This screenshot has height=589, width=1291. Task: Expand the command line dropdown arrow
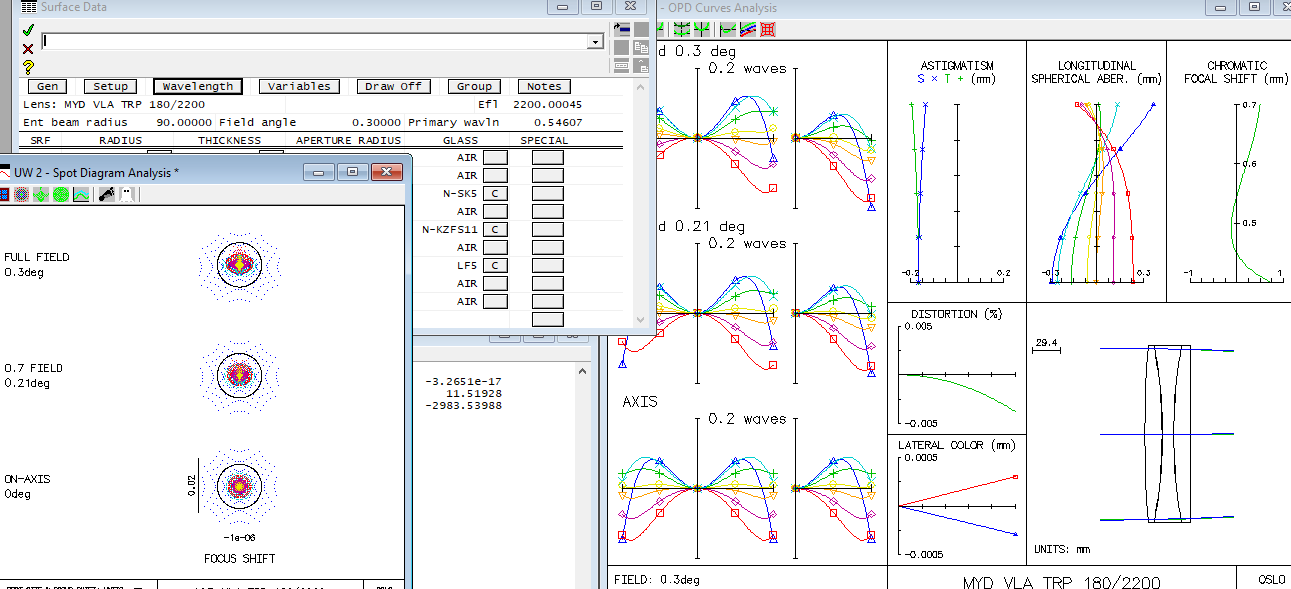(595, 42)
